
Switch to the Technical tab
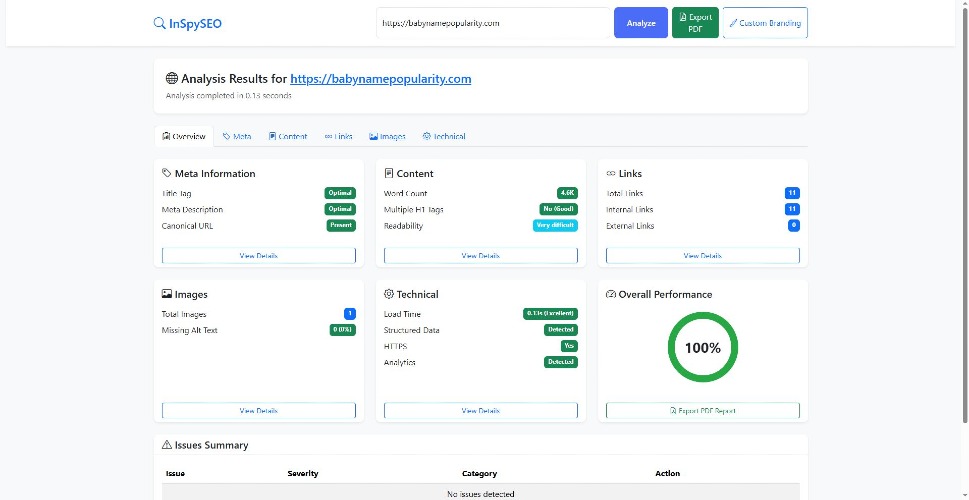pos(444,137)
